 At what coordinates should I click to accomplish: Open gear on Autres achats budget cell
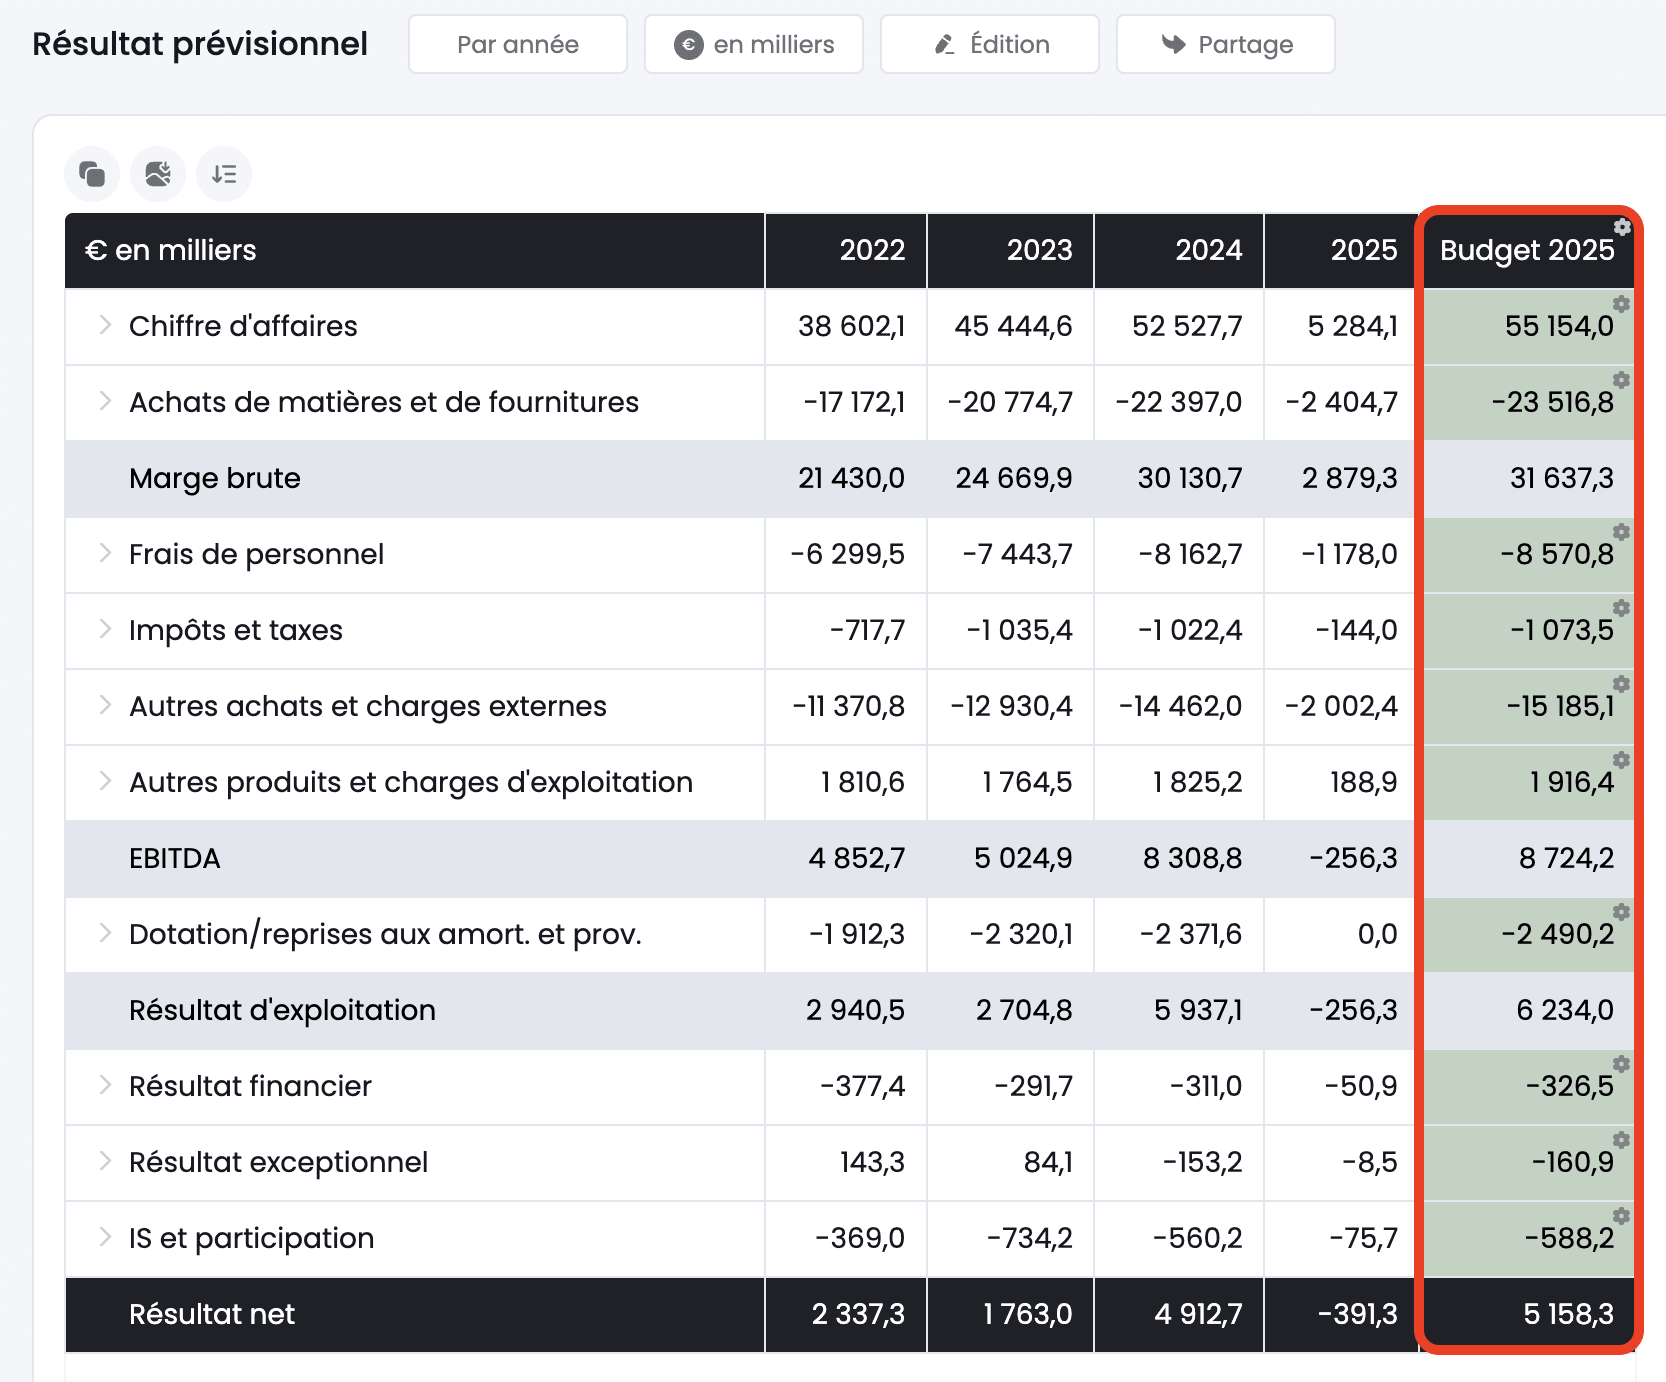pyautogui.click(x=1622, y=684)
